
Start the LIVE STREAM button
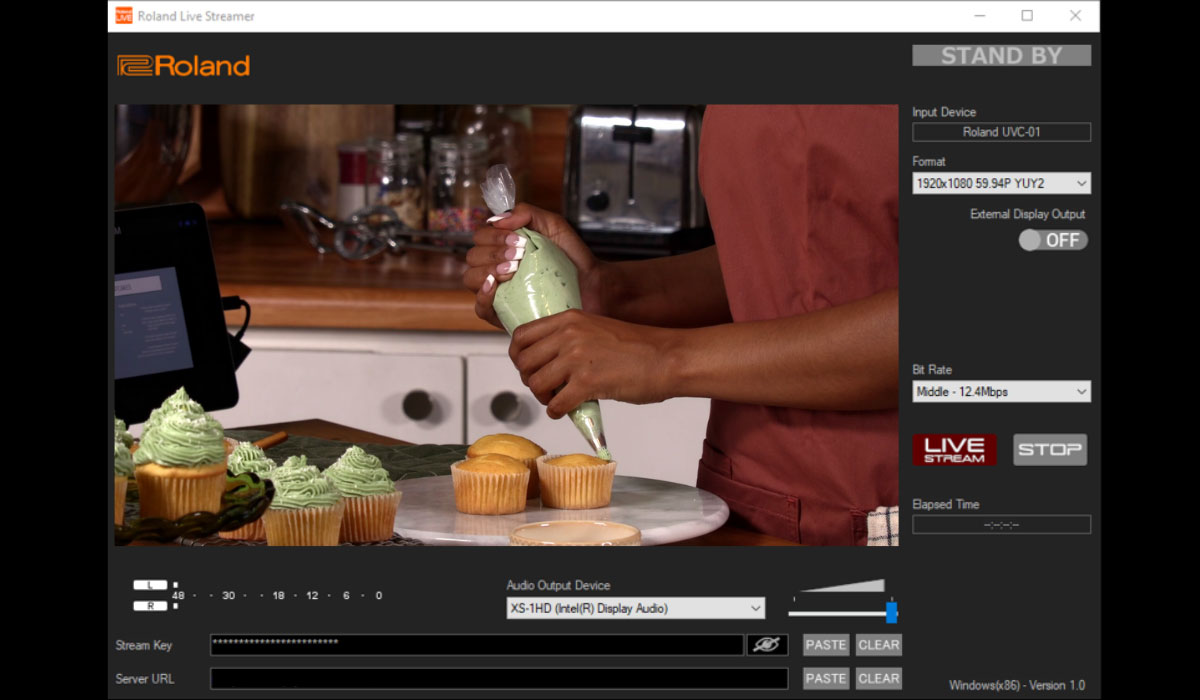click(954, 450)
